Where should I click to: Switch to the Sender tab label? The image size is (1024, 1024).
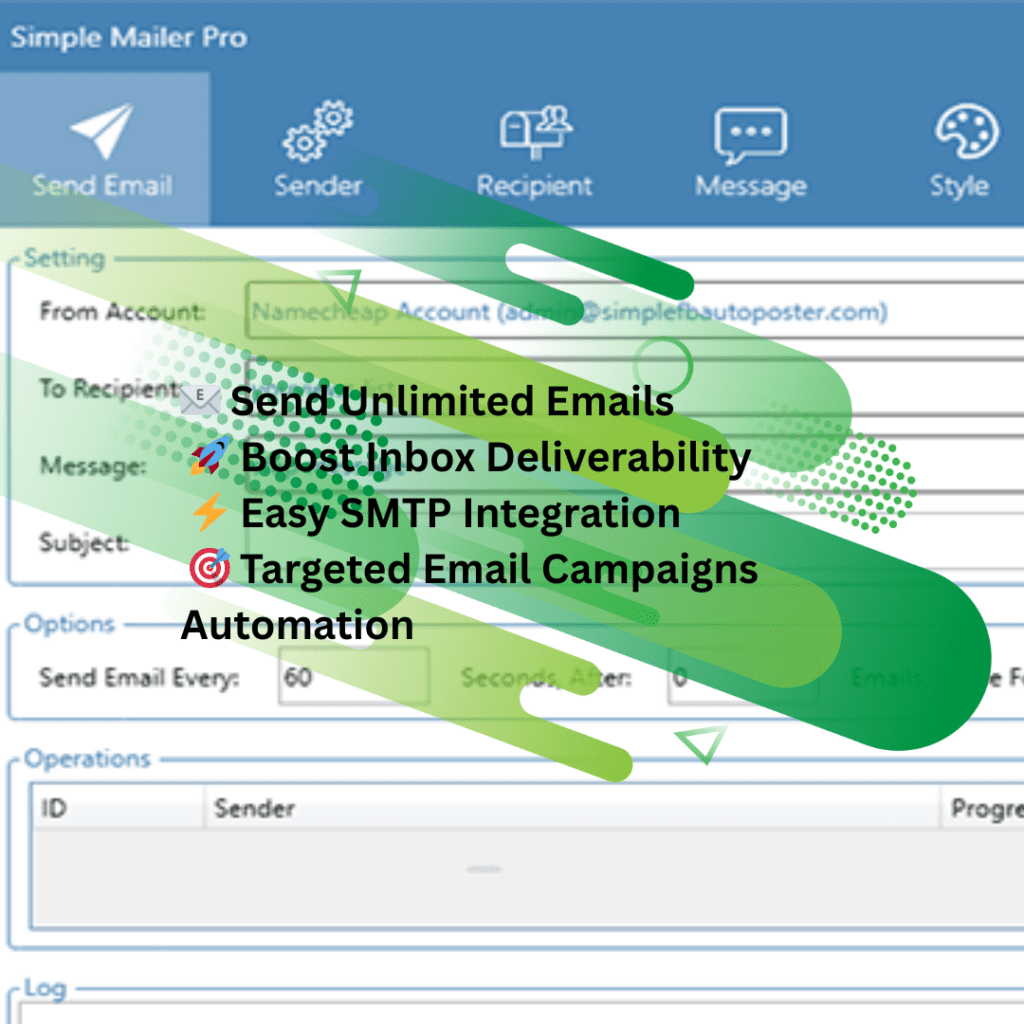[x=318, y=187]
